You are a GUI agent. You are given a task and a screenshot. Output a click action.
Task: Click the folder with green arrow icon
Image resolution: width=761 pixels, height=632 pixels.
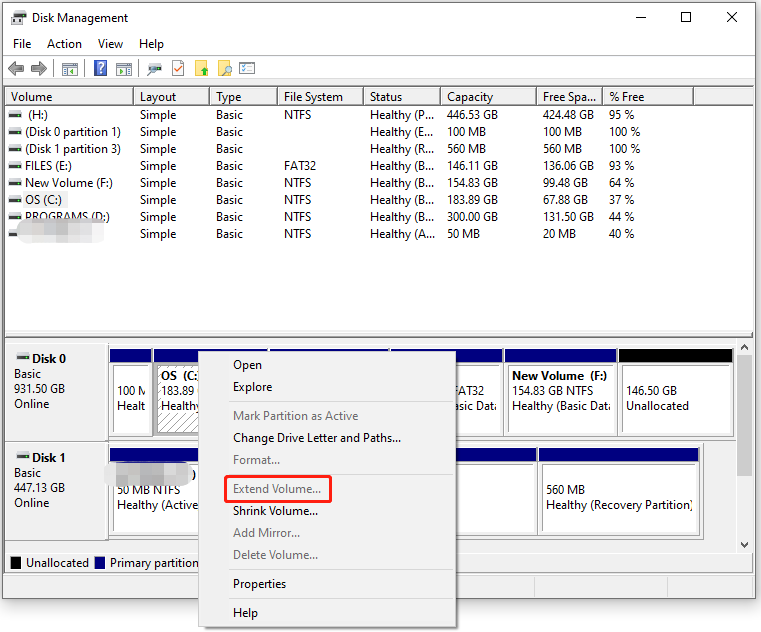201,68
